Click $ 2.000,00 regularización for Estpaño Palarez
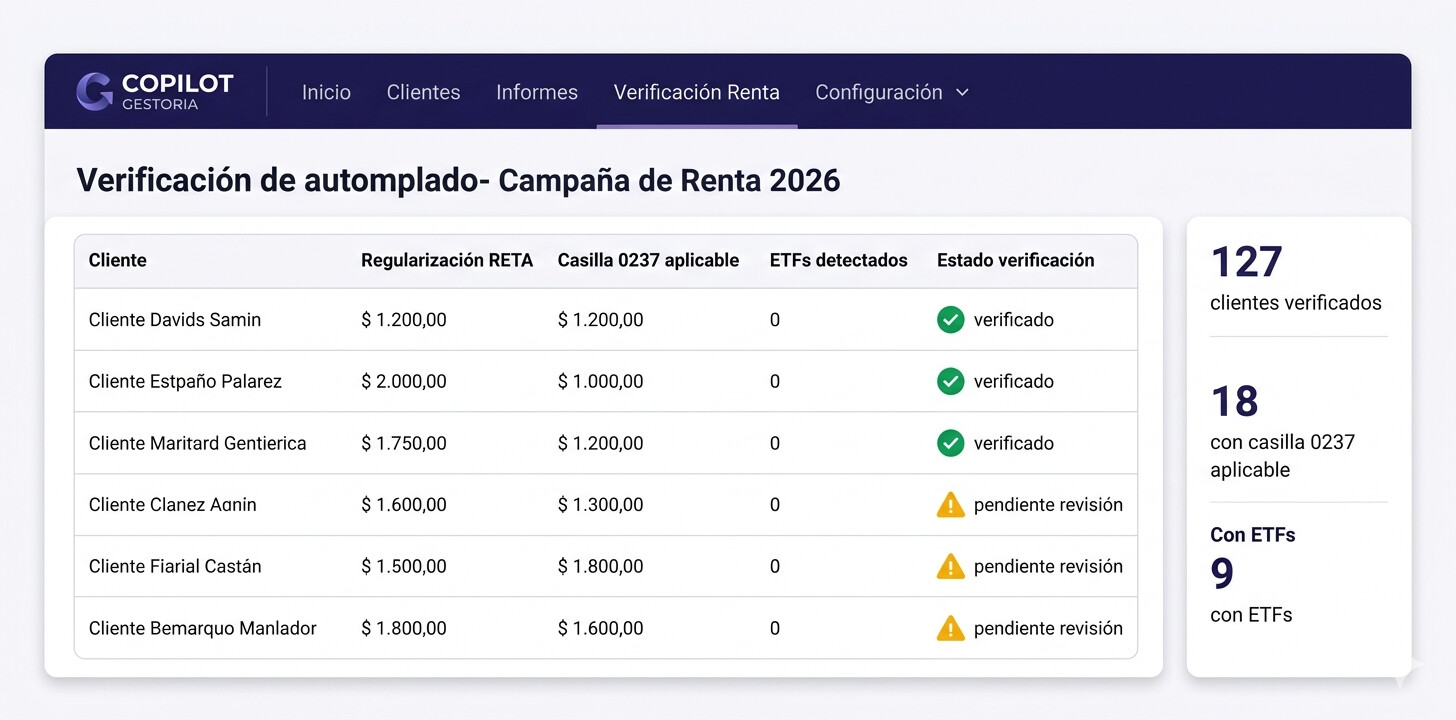1456x720 pixels. (404, 381)
